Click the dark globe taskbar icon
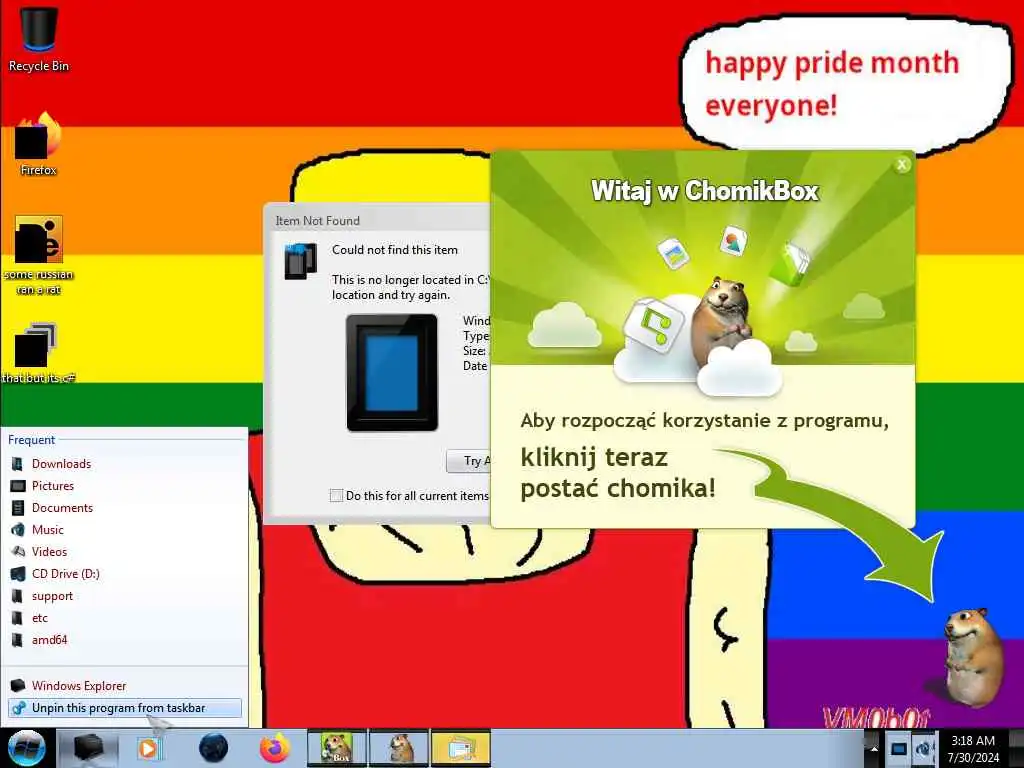Viewport: 1024px width, 768px height. point(213,748)
